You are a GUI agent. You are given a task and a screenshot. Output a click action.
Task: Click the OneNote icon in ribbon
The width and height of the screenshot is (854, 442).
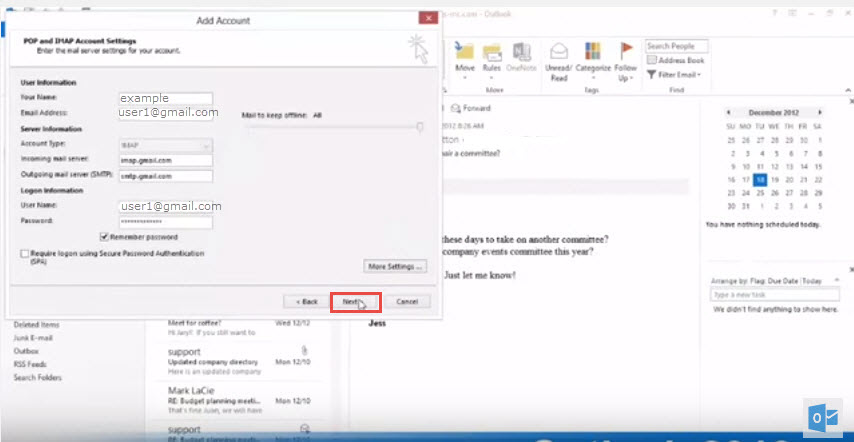(x=522, y=51)
